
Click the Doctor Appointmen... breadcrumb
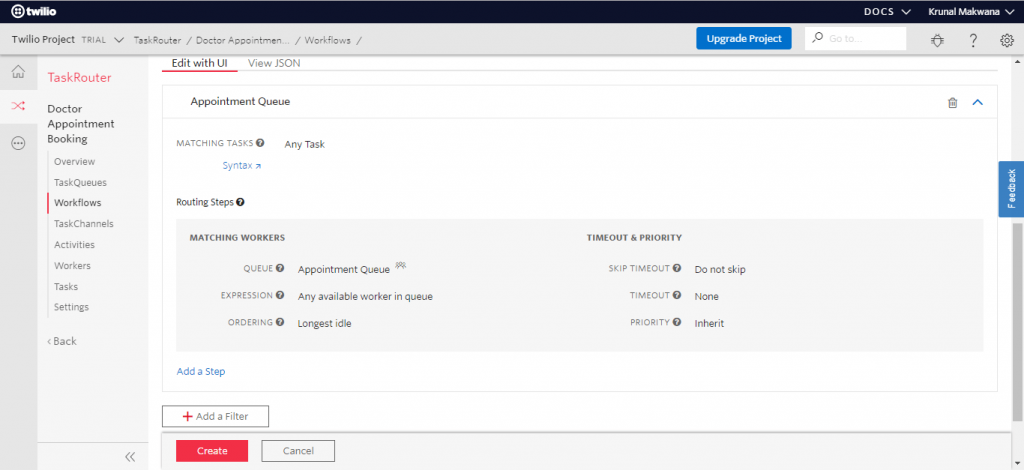(x=242, y=40)
